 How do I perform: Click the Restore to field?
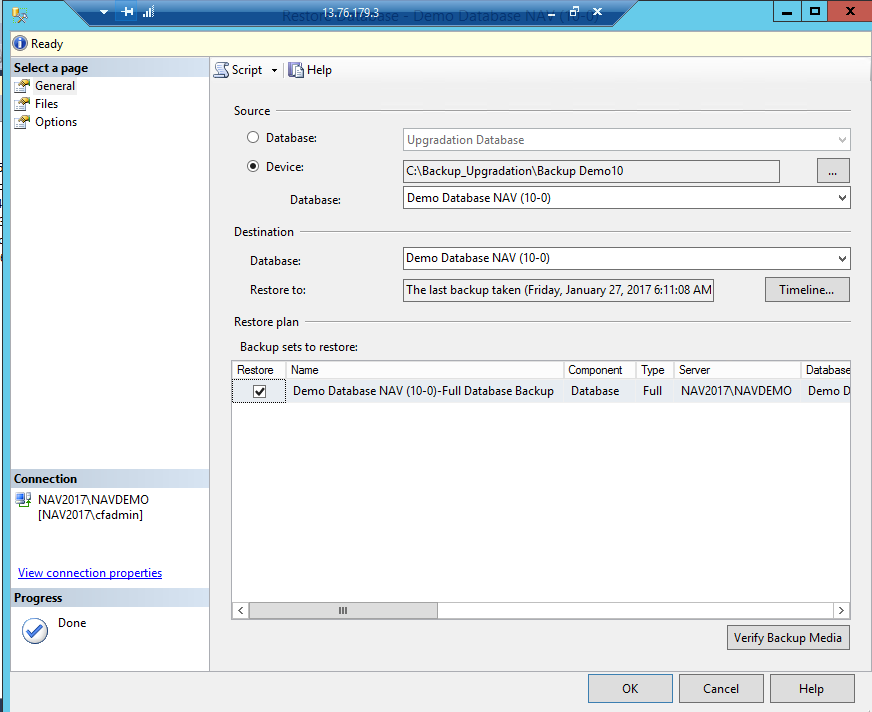[558, 290]
